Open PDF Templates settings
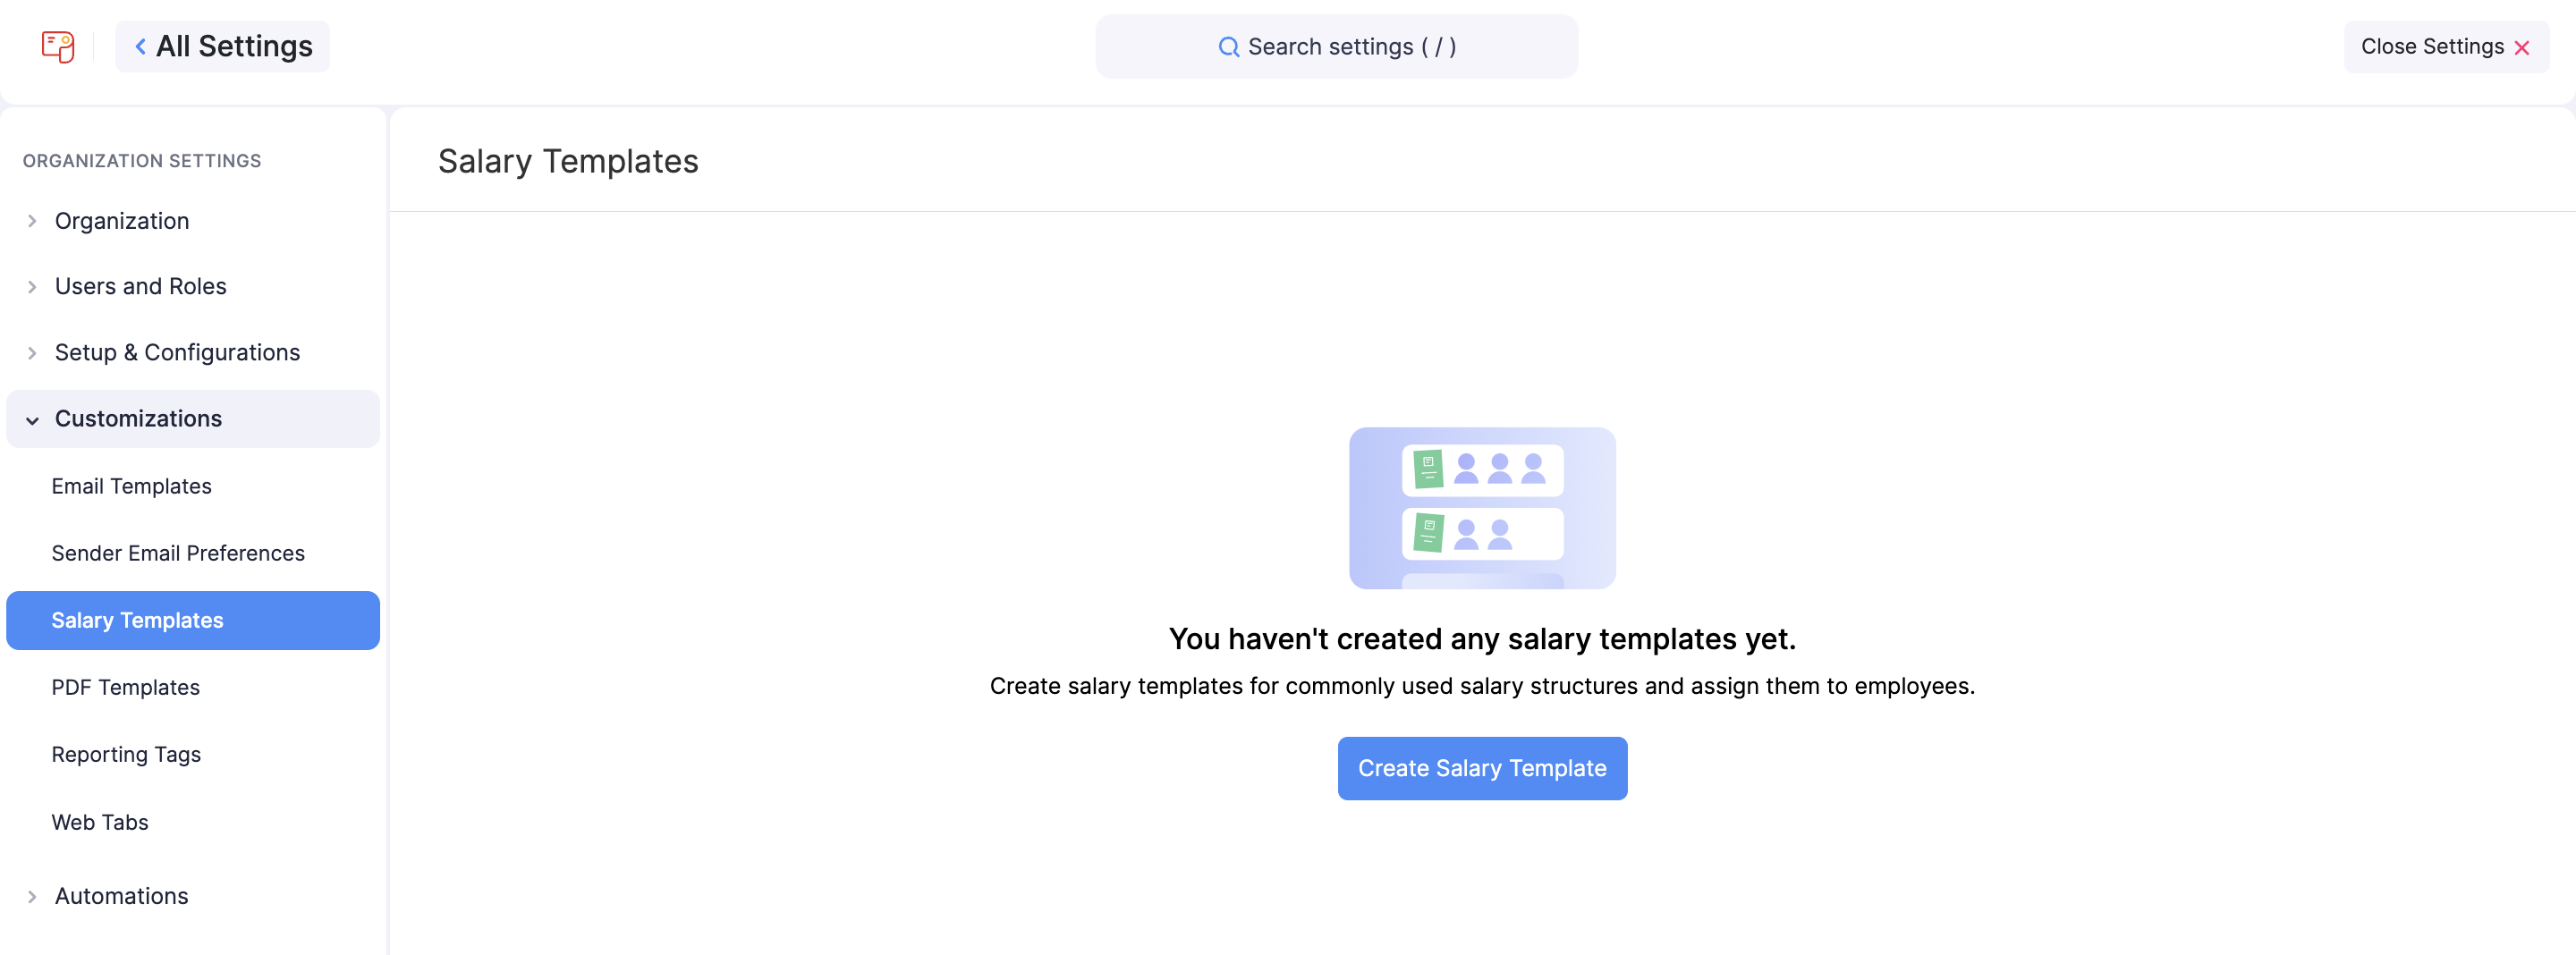This screenshot has height=955, width=2576. [125, 687]
